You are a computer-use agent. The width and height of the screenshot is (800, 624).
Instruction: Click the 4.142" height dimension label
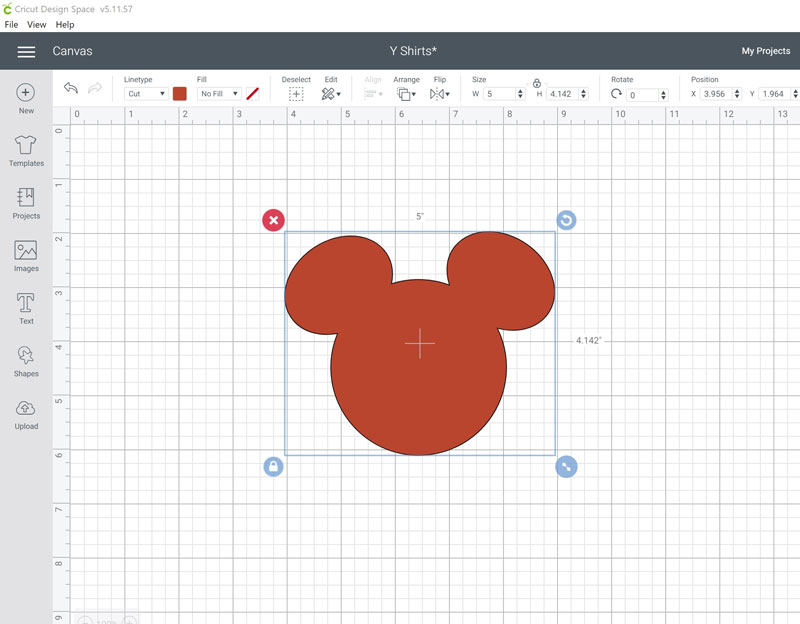589,340
